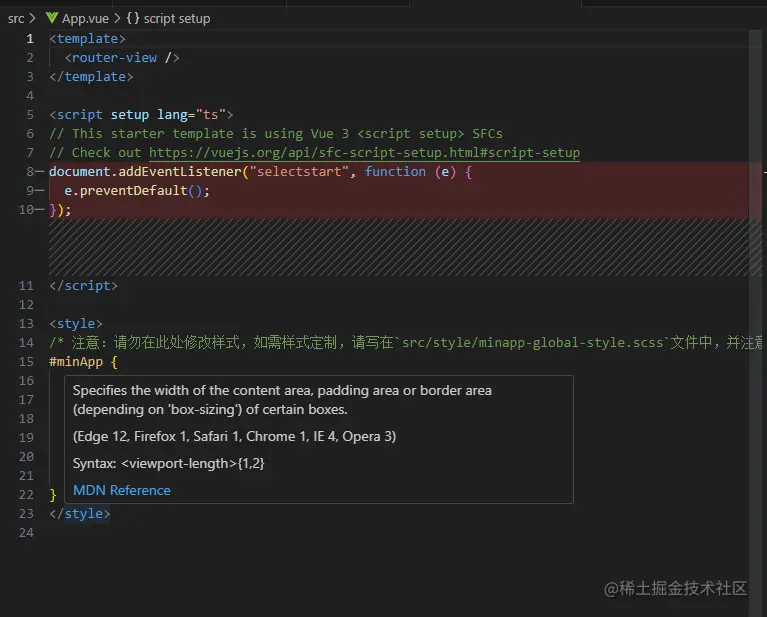Viewport: 767px width, 617px height.
Task: Click the browser compatibility text in tooltip
Action: pyautogui.click(x=234, y=436)
